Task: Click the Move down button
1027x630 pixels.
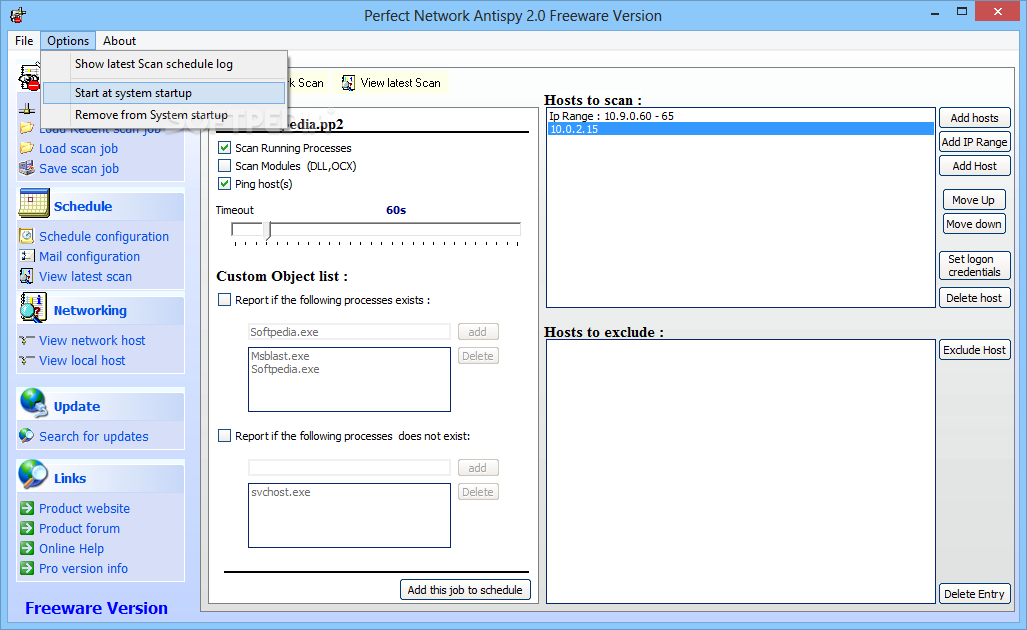Action: (974, 224)
